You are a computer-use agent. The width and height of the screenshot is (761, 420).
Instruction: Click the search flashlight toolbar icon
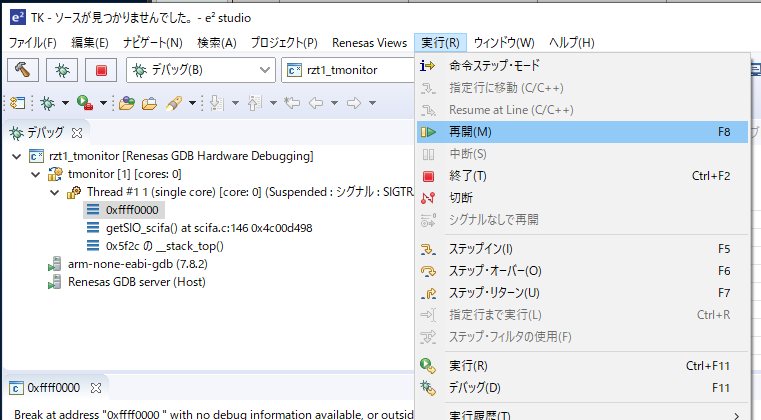[174, 103]
